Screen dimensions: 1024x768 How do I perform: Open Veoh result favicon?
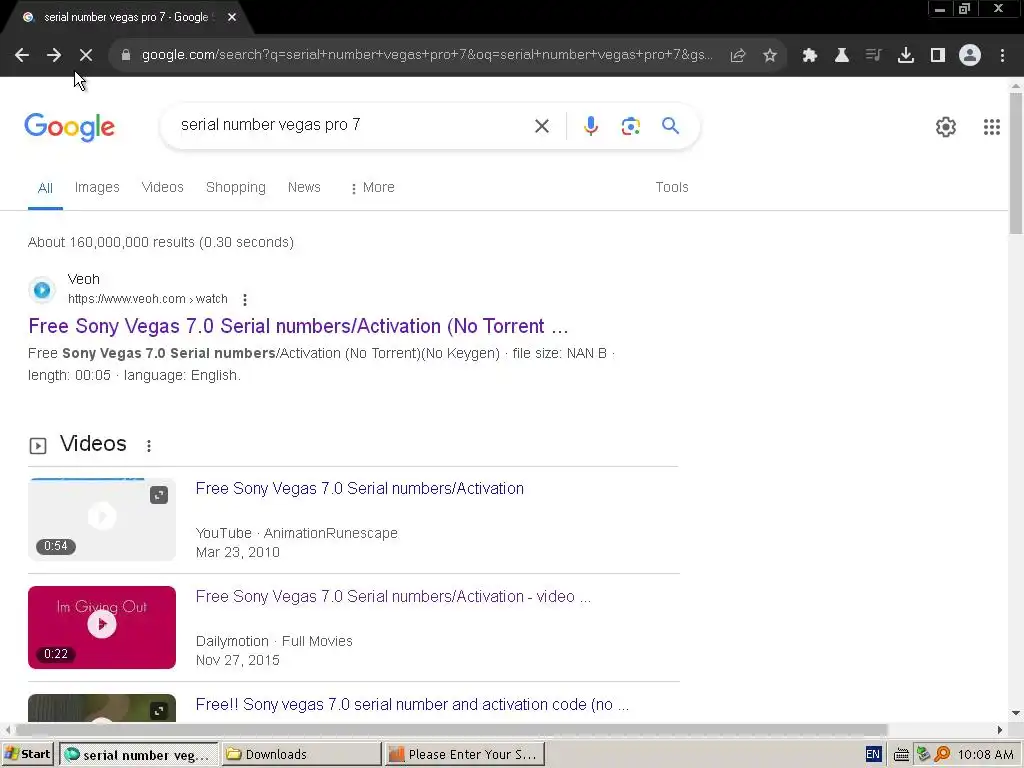pos(42,289)
